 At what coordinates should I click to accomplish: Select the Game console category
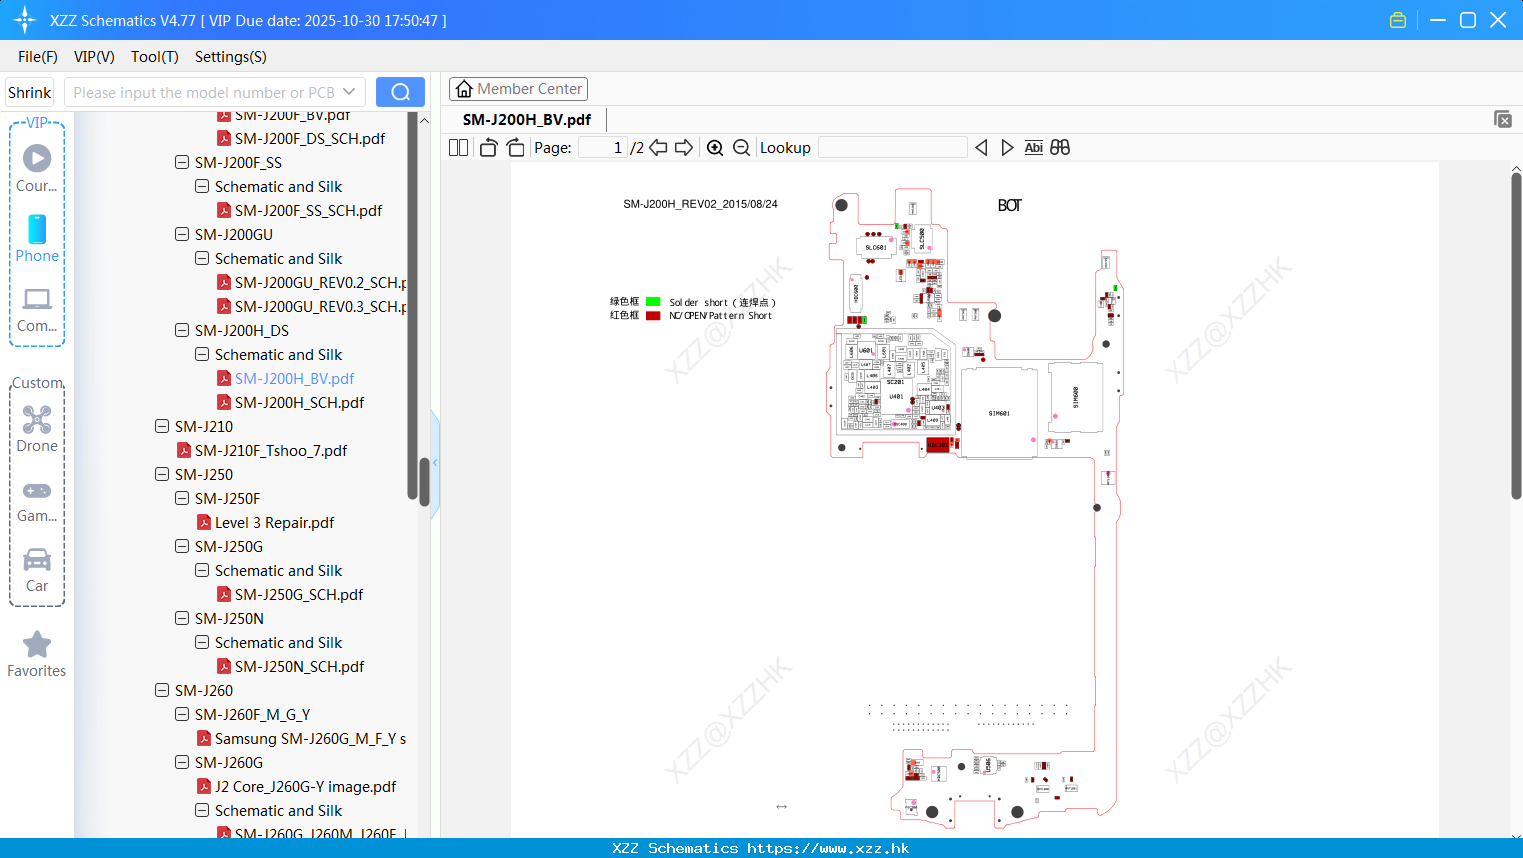click(37, 500)
